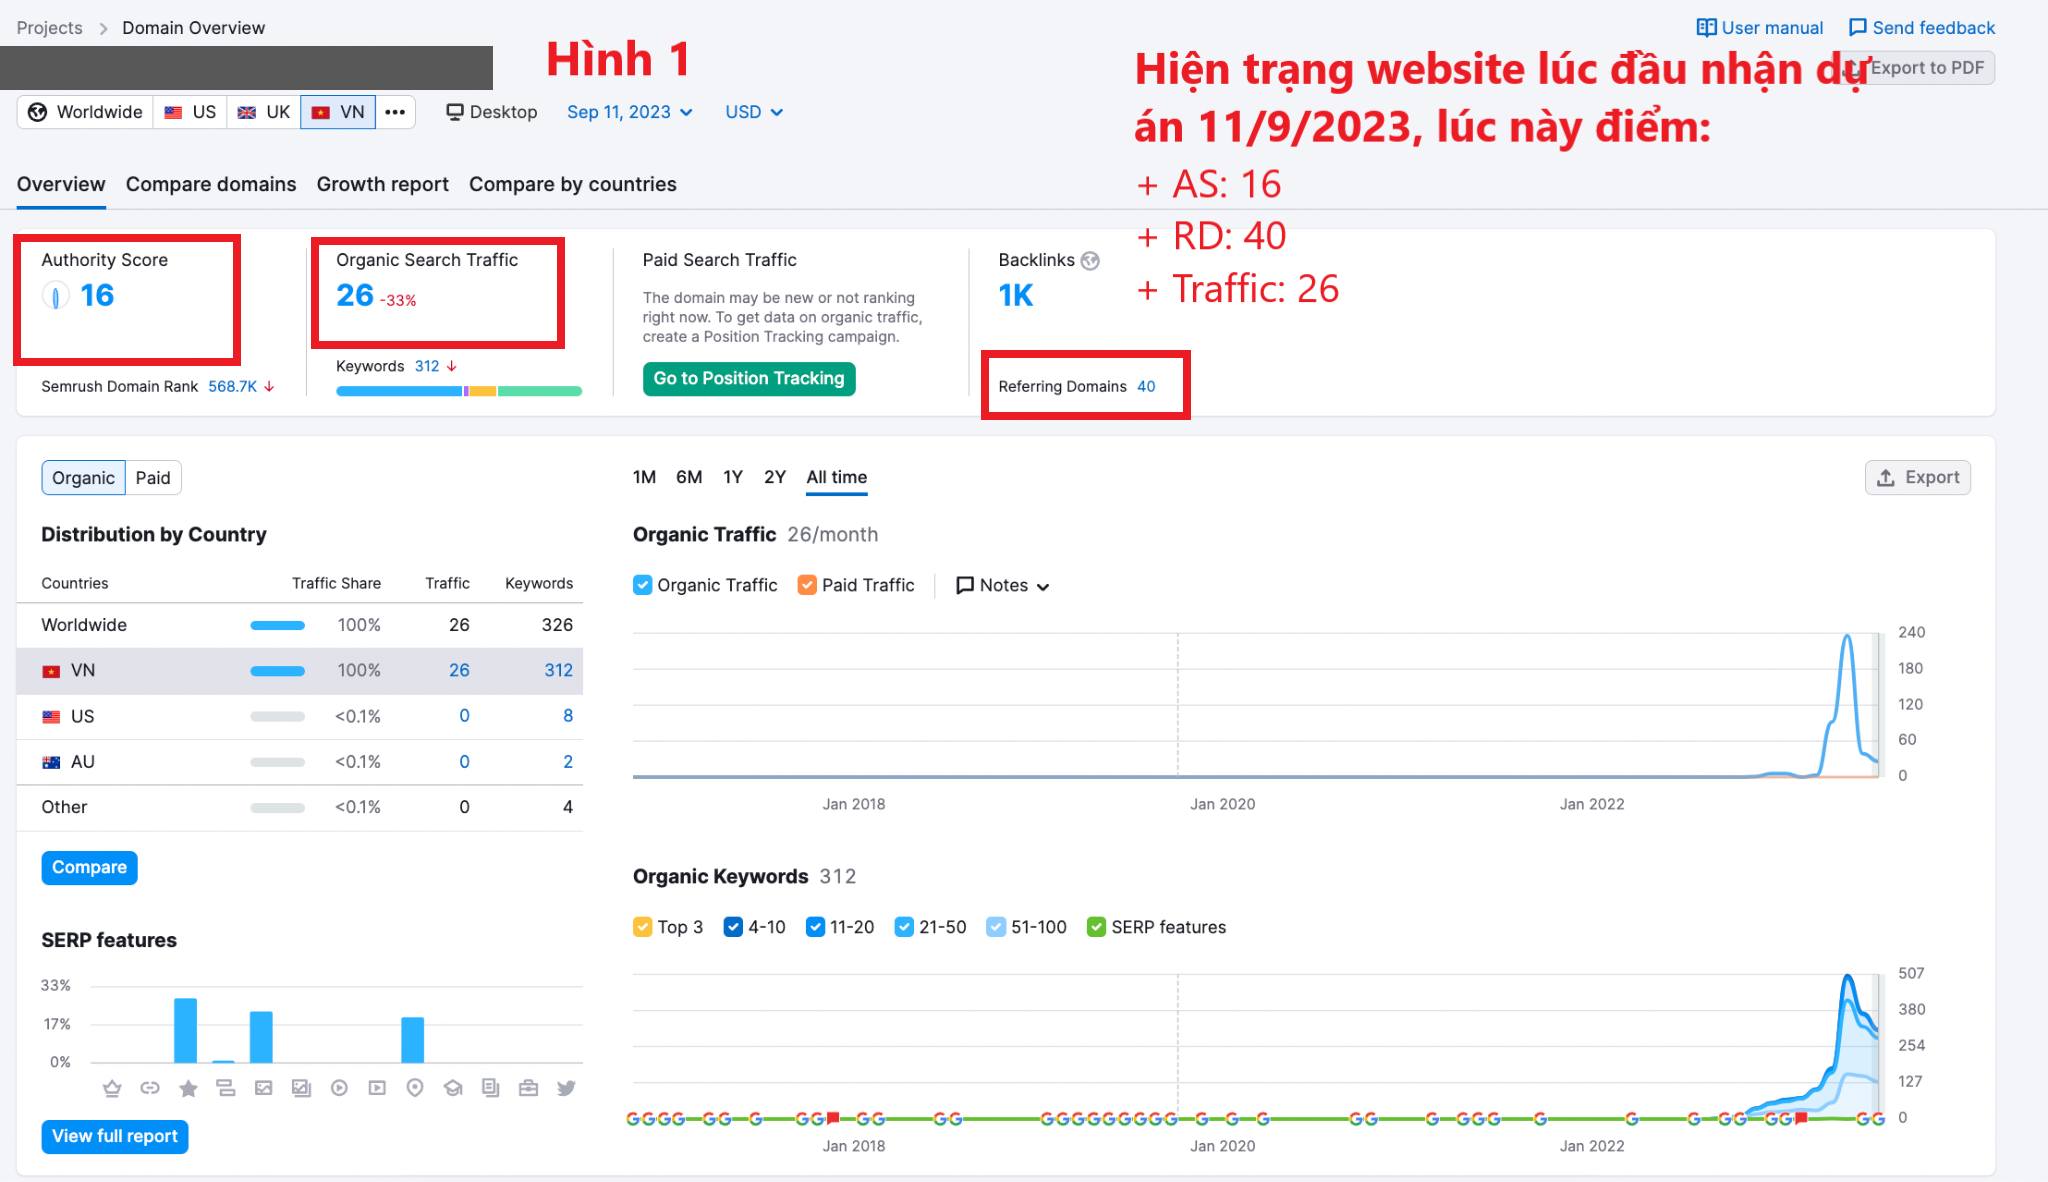Toggle the 4-10 positions checkbox

[x=733, y=927]
